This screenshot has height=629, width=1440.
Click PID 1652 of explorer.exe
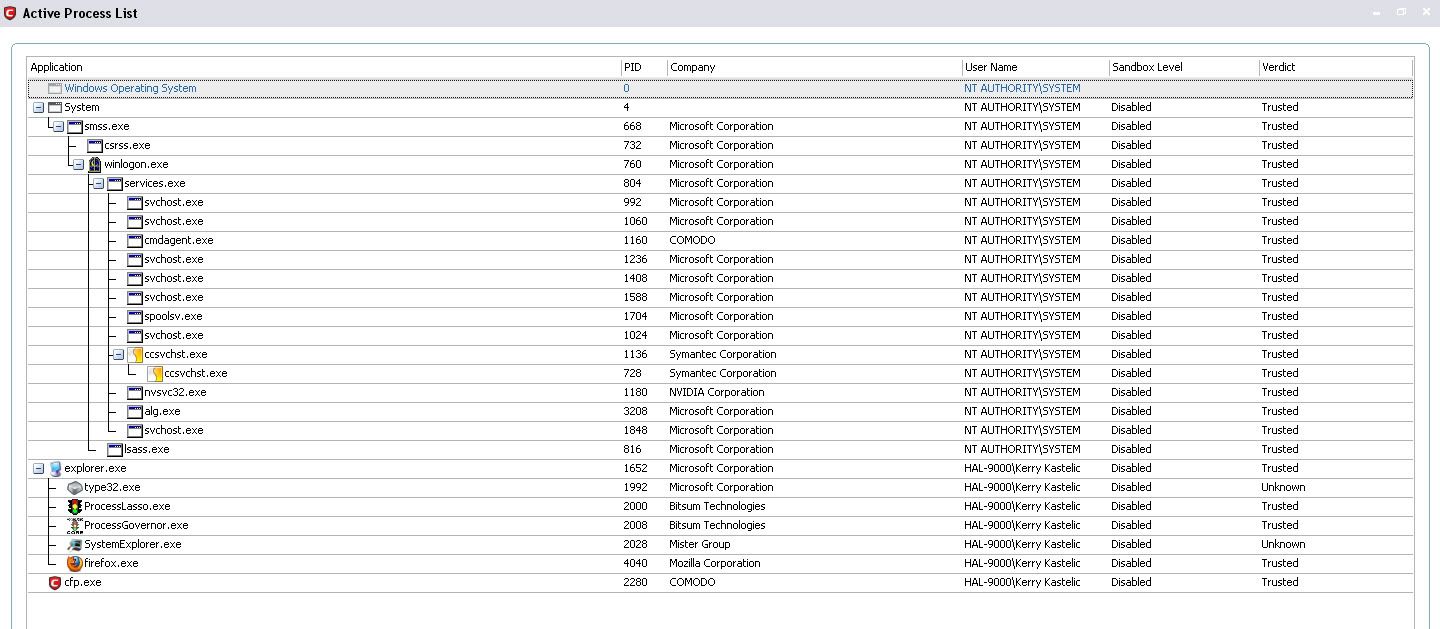pos(635,468)
